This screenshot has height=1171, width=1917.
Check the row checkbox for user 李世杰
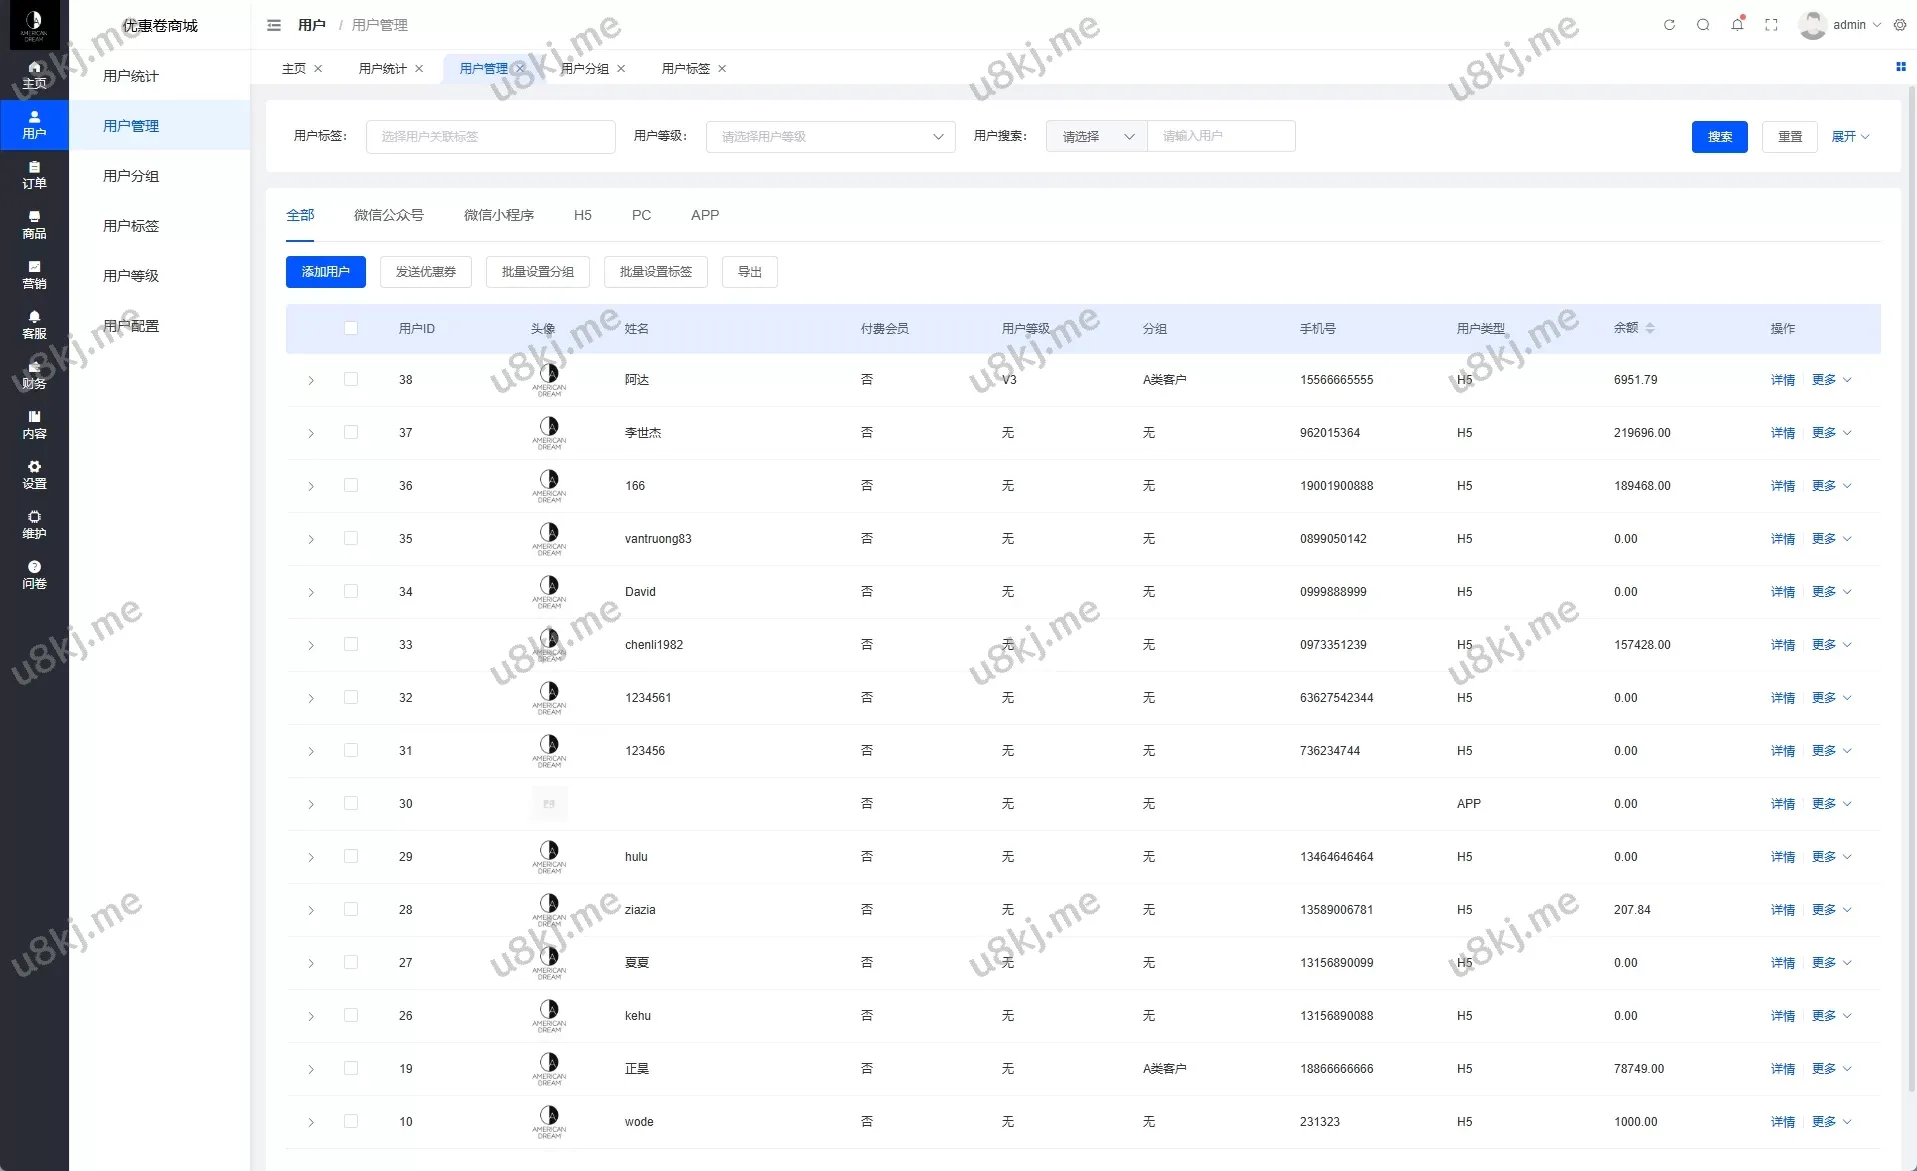pyautogui.click(x=351, y=432)
